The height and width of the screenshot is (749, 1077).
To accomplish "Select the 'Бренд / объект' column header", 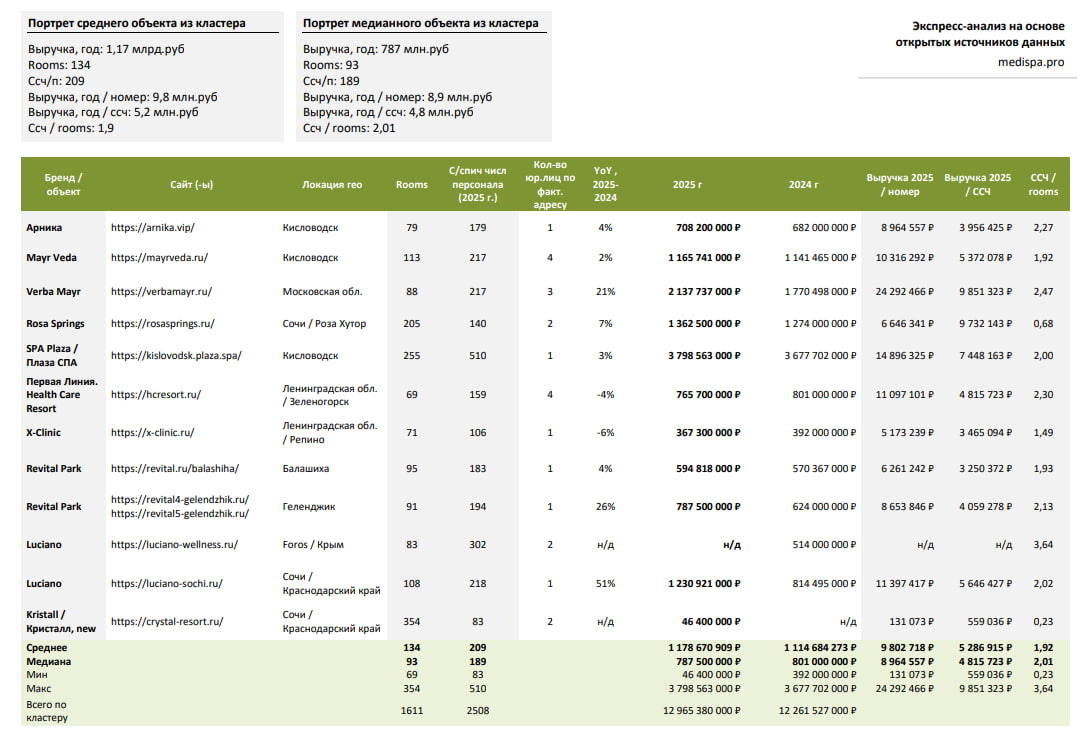I will pyautogui.click(x=63, y=184).
